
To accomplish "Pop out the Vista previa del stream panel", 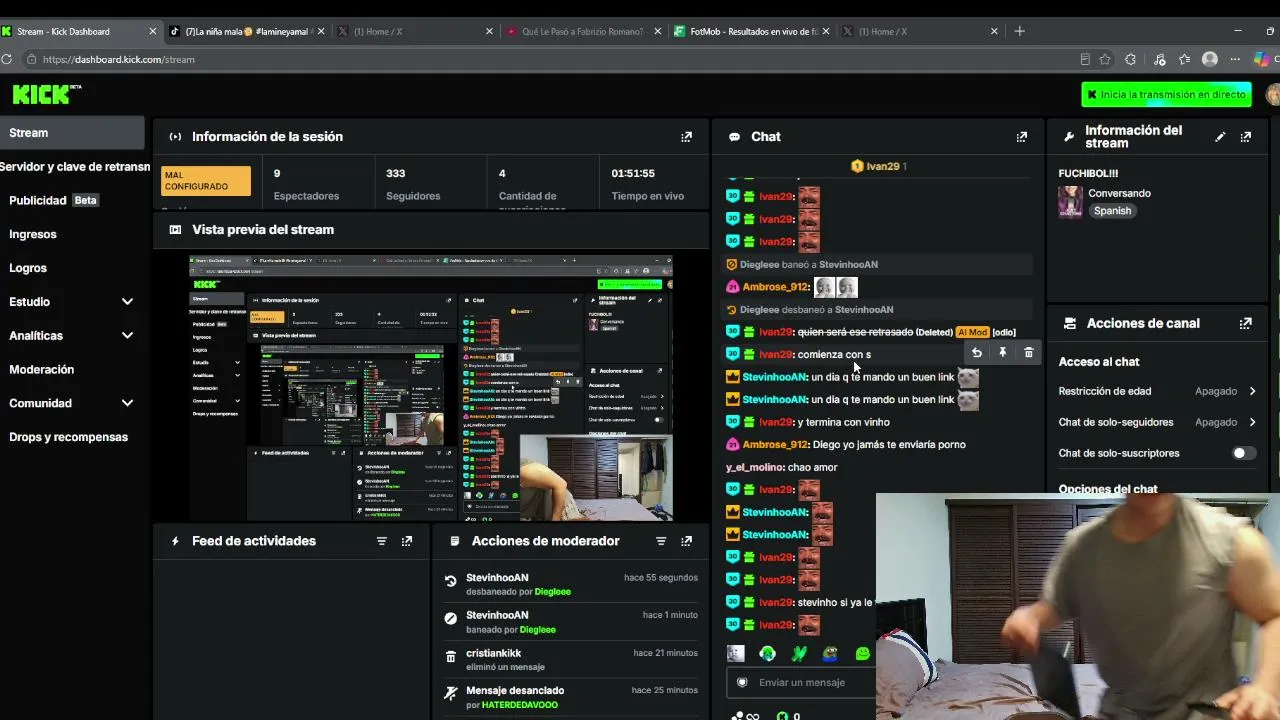I will click(686, 230).
